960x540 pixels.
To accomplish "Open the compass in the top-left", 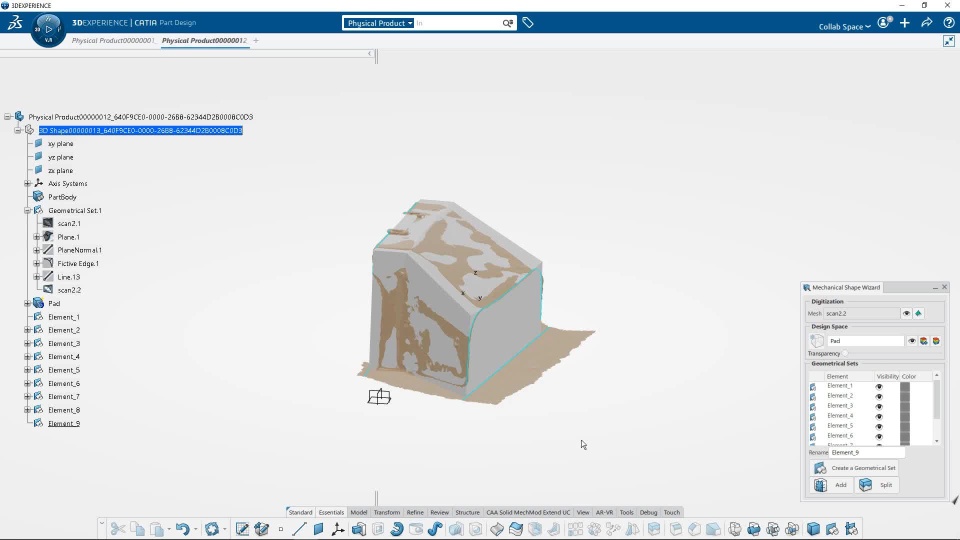I will [48, 29].
